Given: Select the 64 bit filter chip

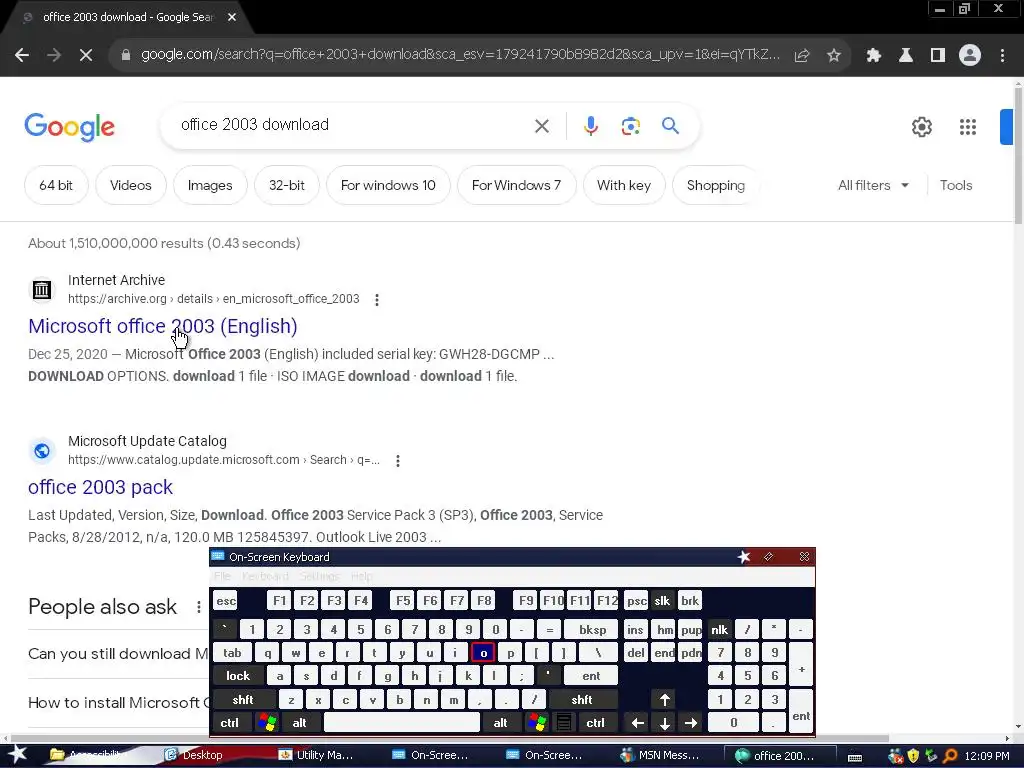Looking at the screenshot, I should tap(56, 185).
